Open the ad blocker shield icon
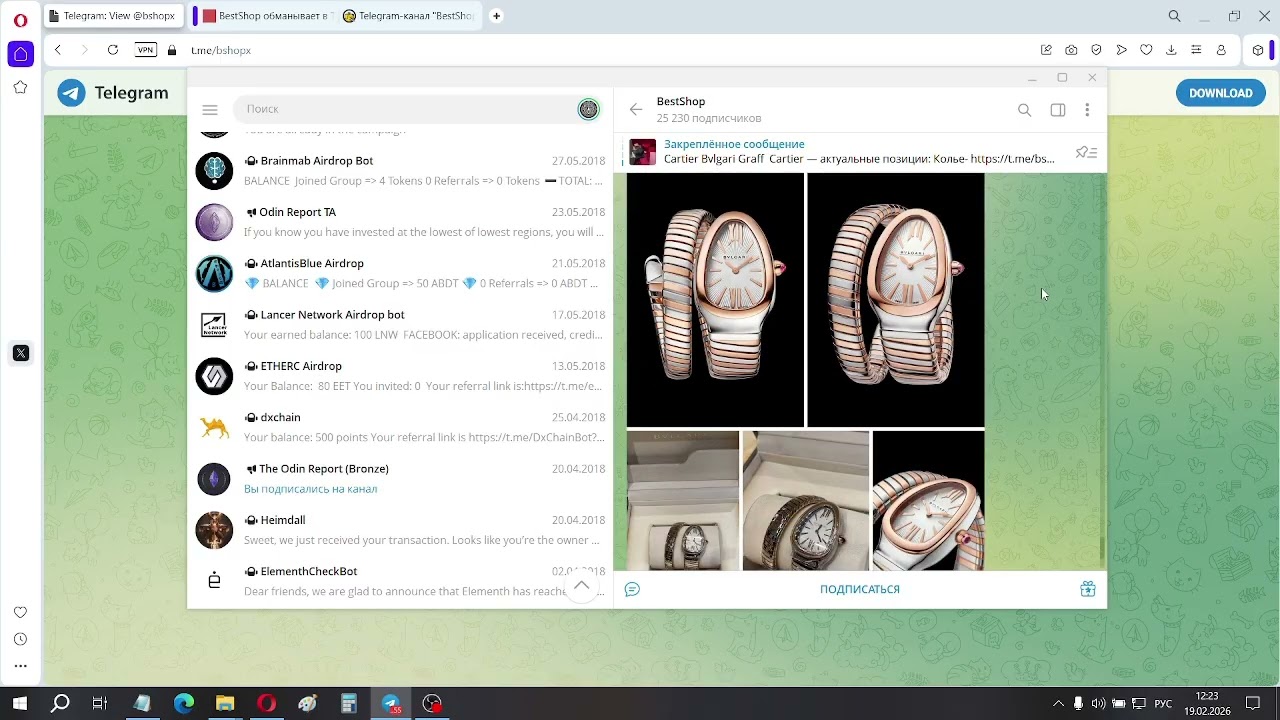Viewport: 1280px width, 720px height. coord(1096,50)
